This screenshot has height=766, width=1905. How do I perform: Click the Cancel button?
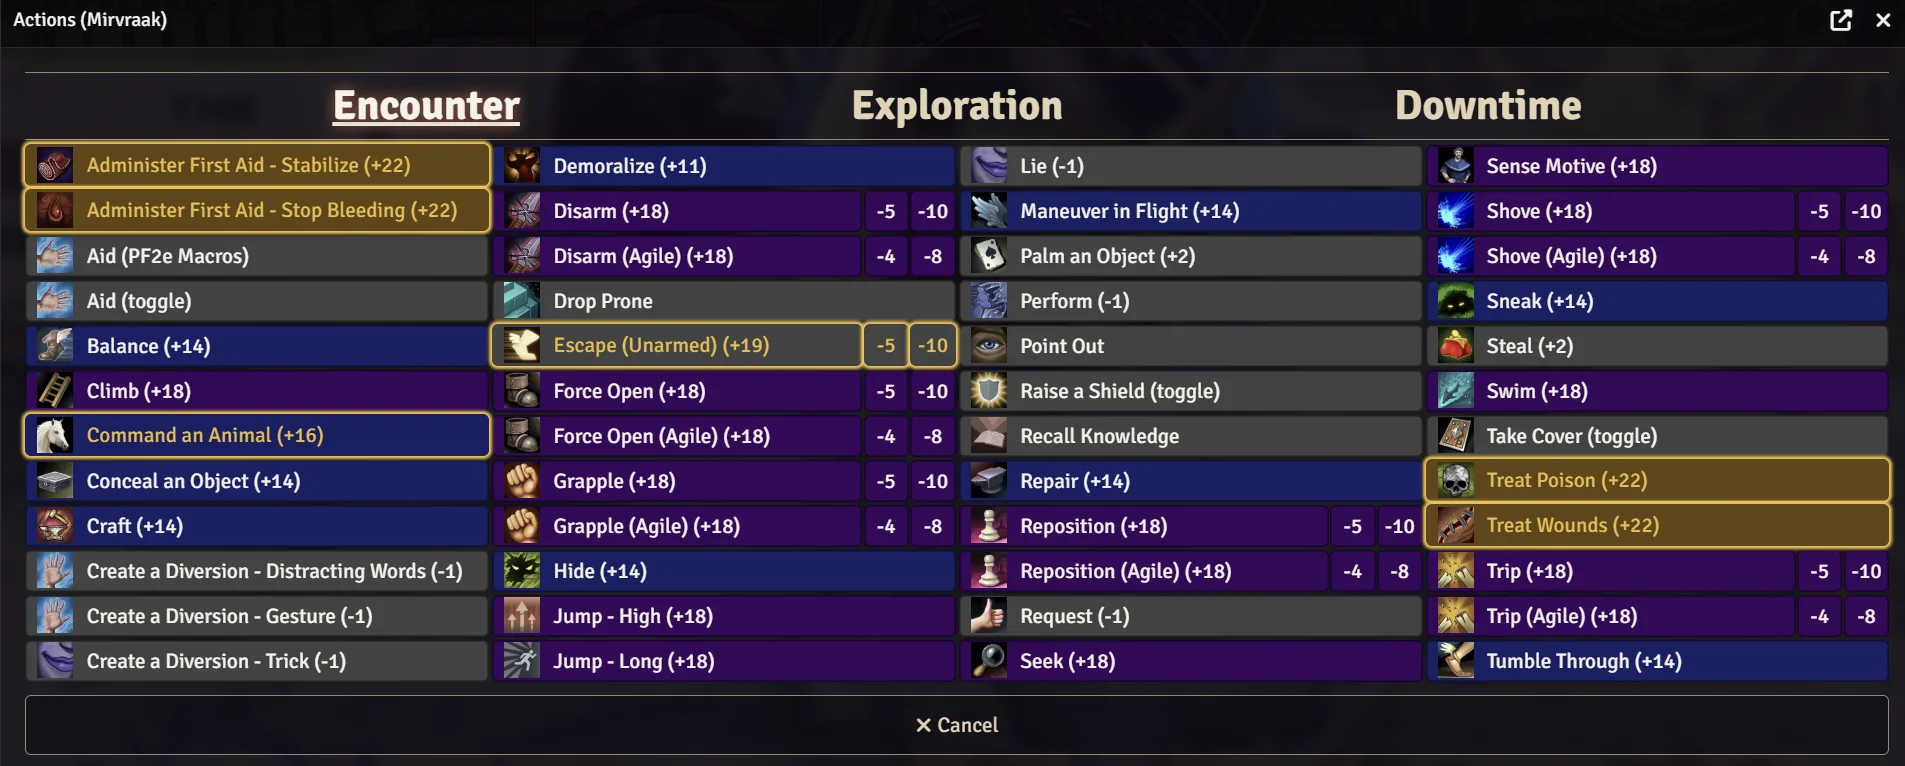957,725
